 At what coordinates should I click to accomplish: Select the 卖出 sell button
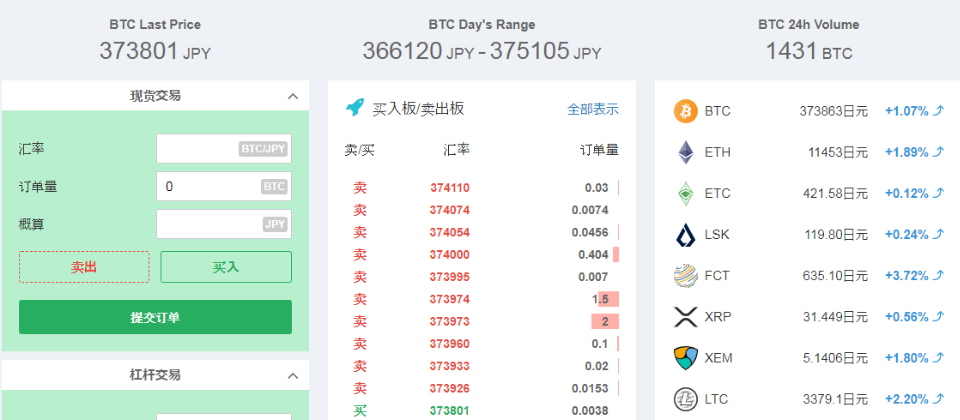tap(84, 267)
